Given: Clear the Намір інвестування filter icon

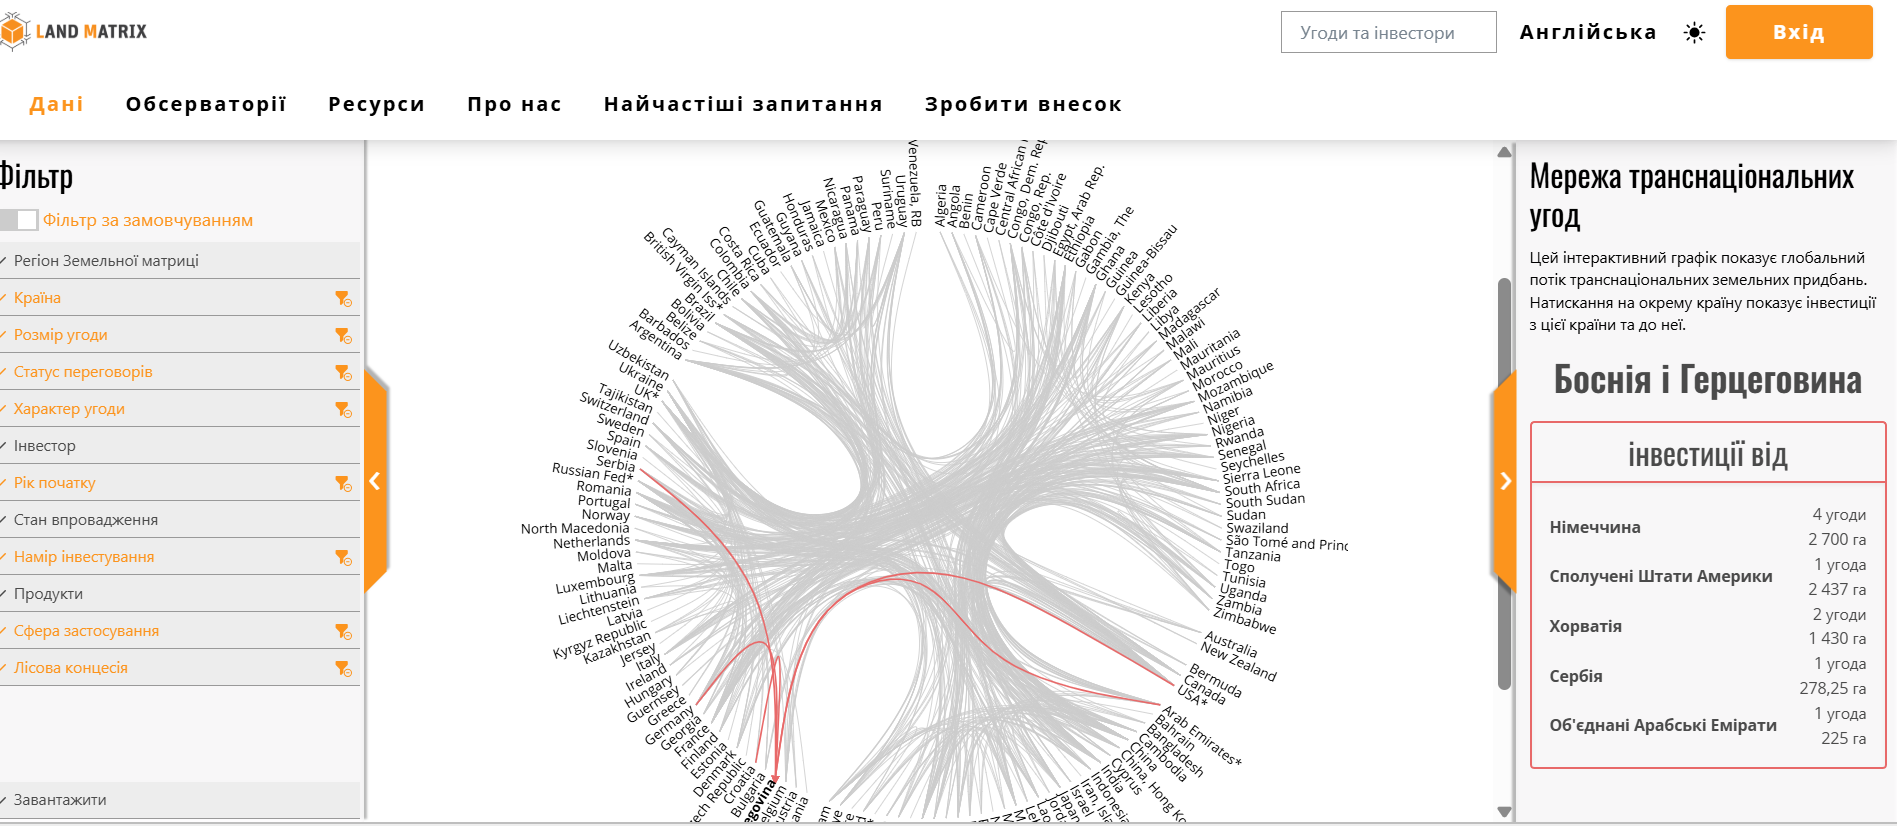Looking at the screenshot, I should 343,557.
